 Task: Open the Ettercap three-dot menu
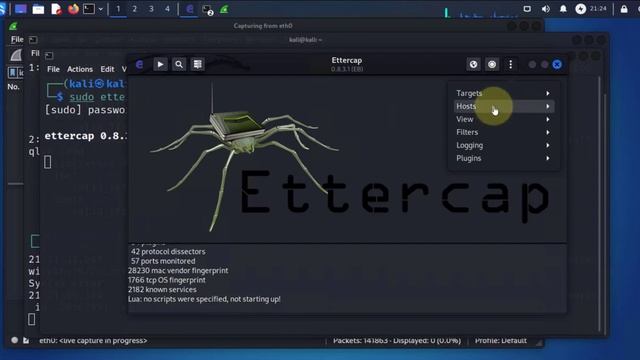coord(511,64)
